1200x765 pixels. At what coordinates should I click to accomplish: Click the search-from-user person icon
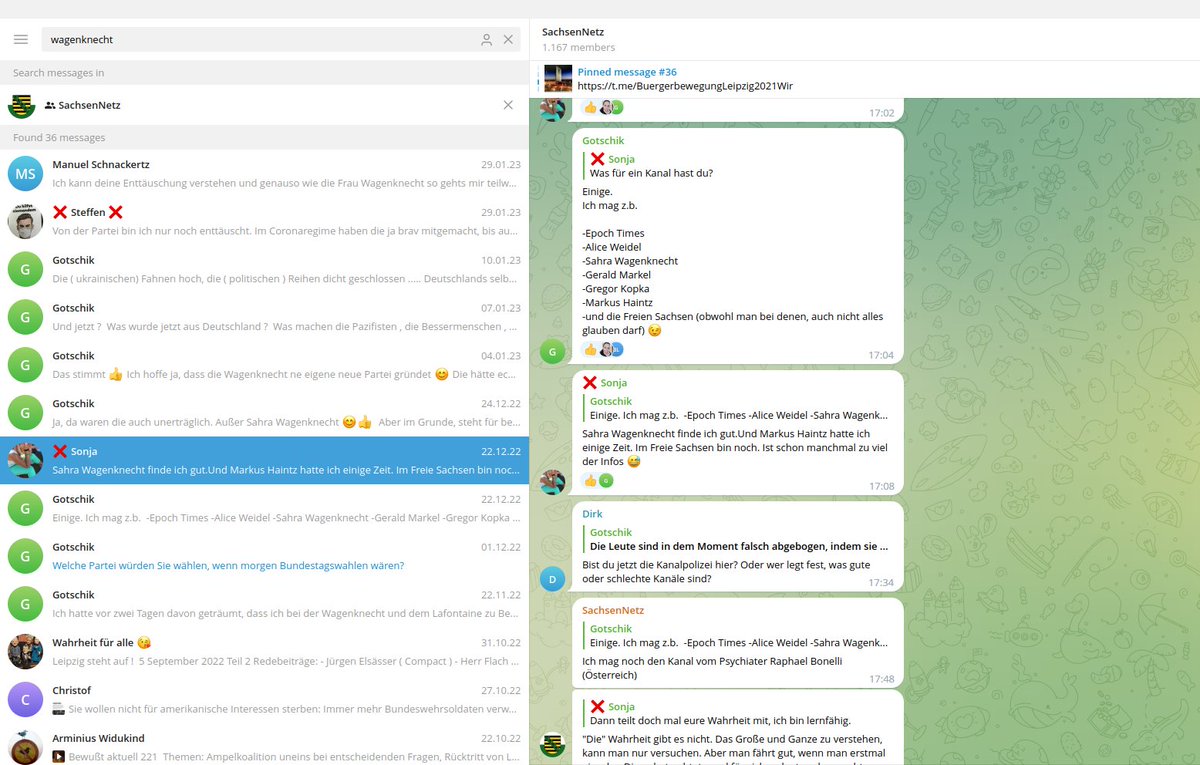pos(486,39)
